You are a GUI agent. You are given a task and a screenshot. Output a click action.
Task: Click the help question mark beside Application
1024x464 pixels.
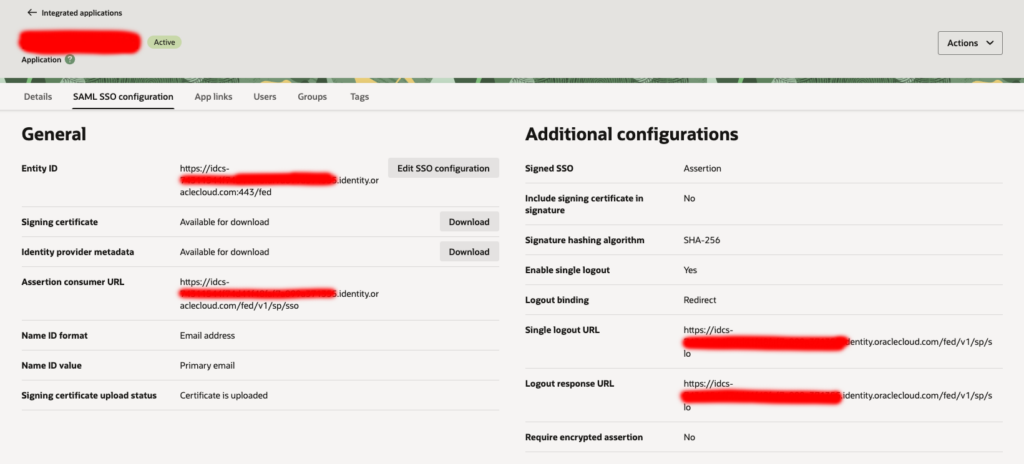[70, 59]
